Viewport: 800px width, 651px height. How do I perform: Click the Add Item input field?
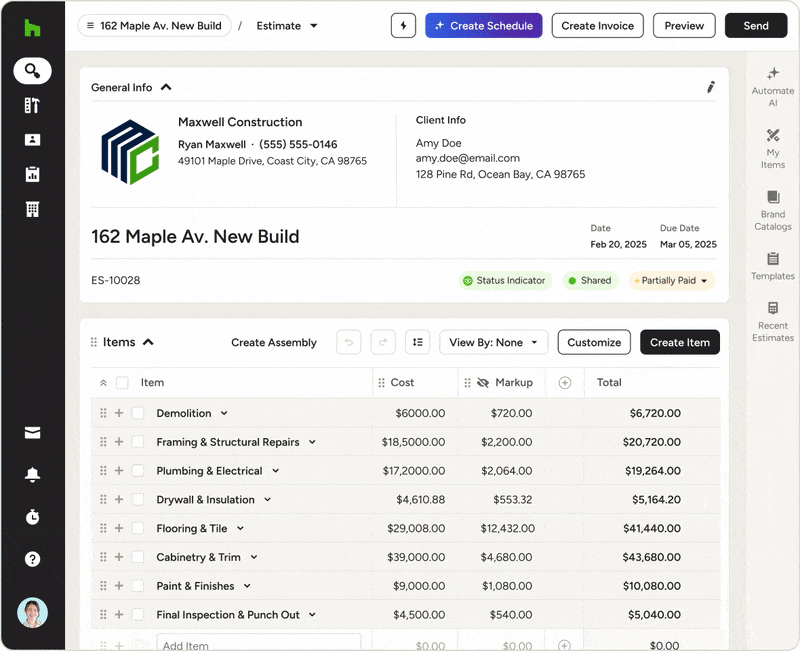point(258,645)
